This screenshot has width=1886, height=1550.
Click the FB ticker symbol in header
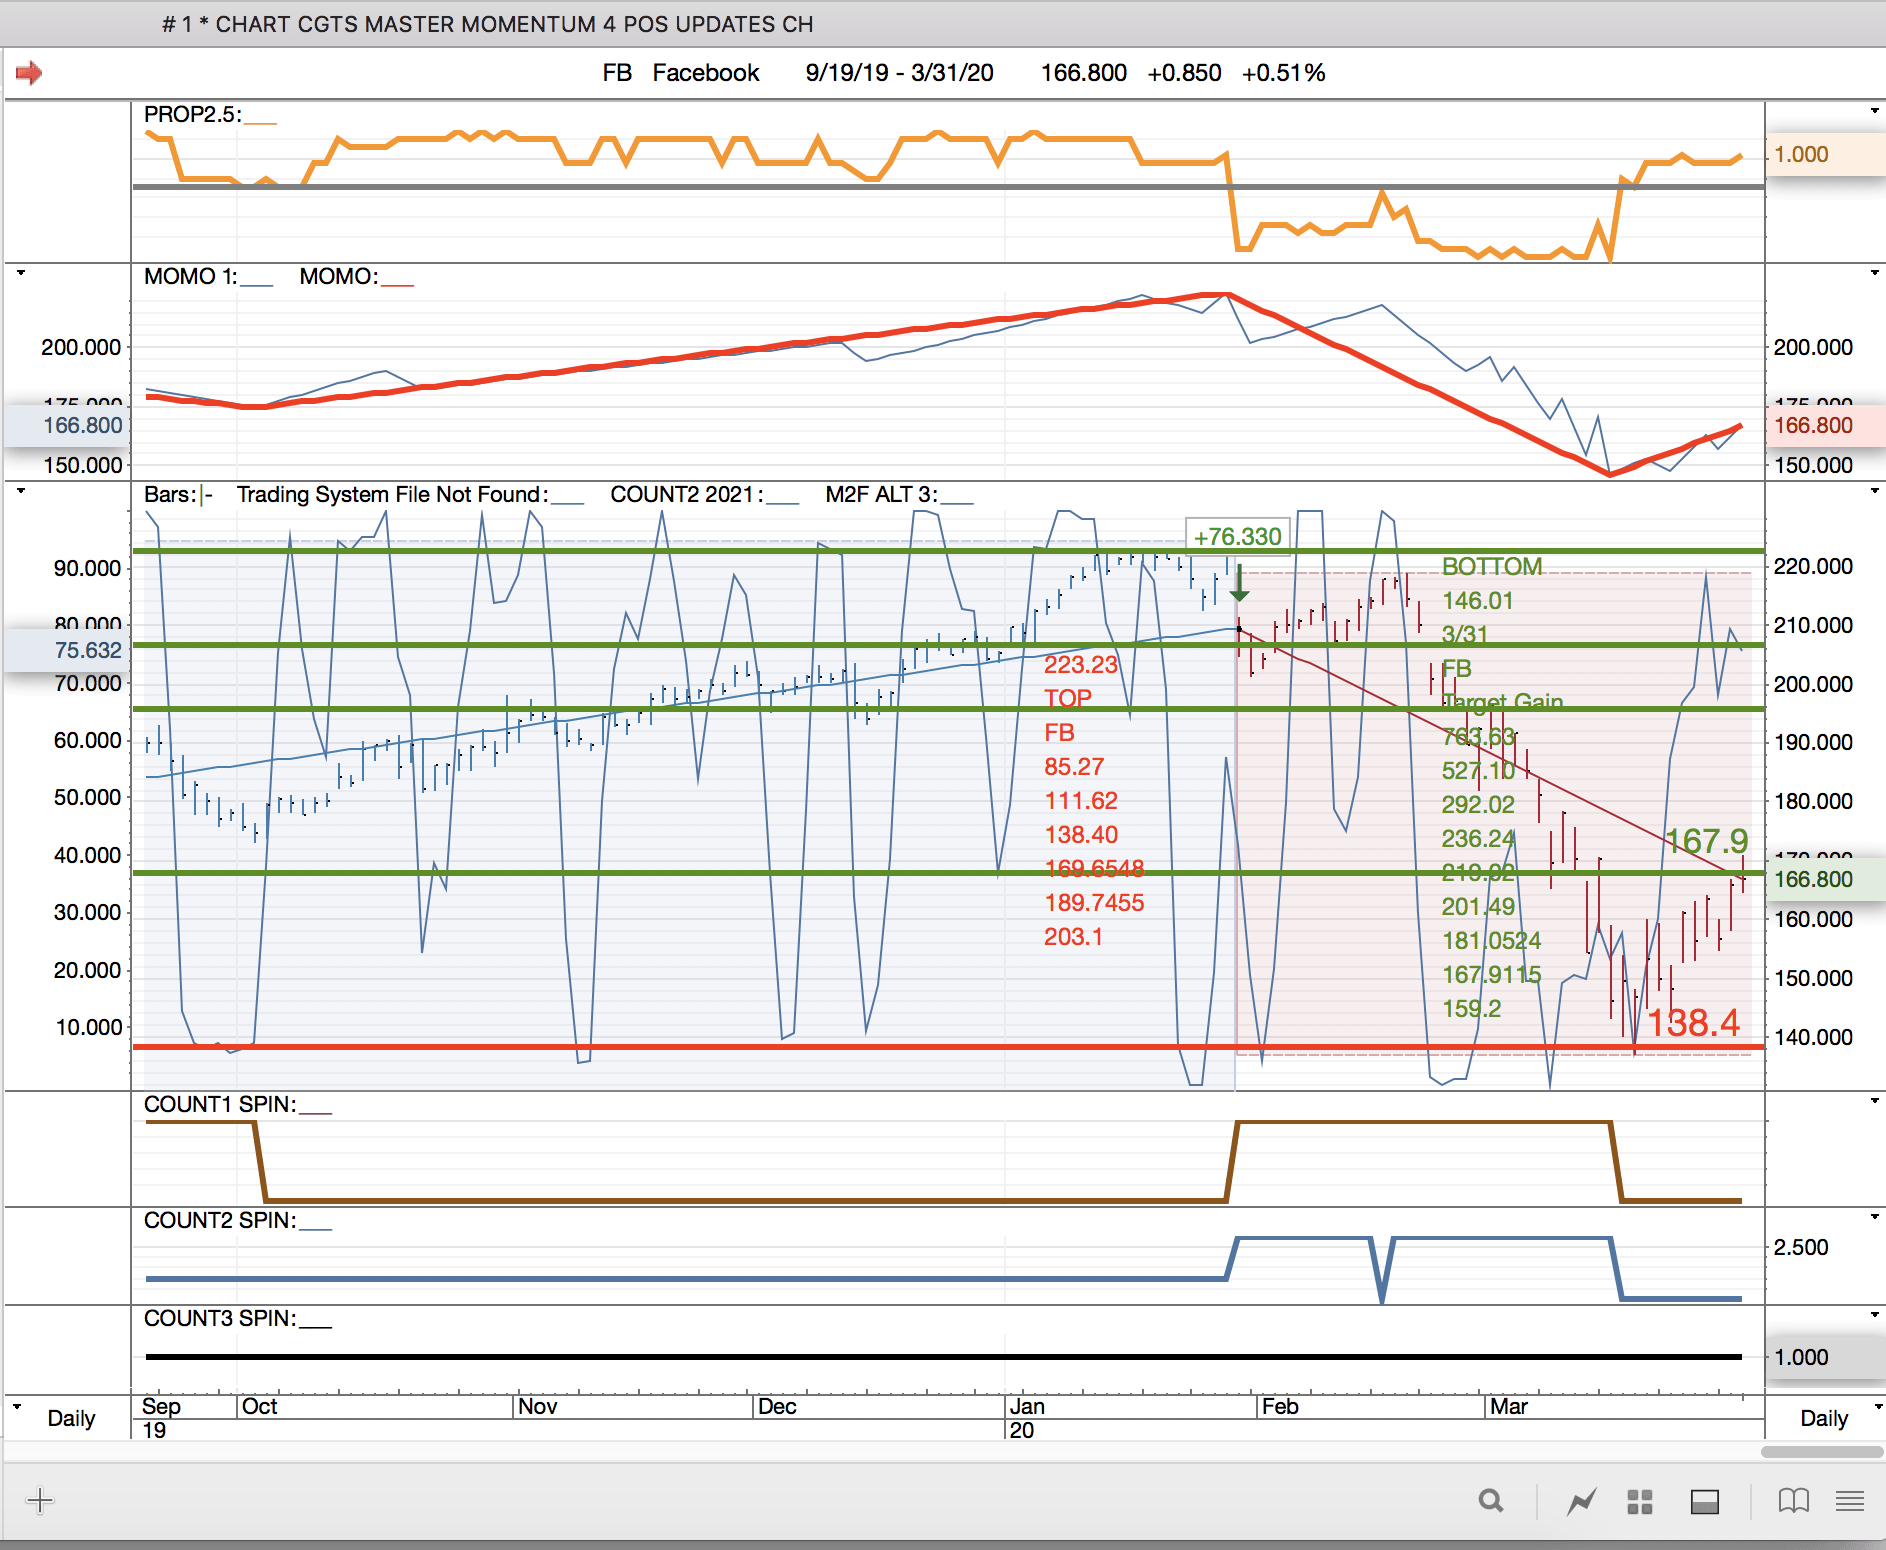pyautogui.click(x=617, y=73)
